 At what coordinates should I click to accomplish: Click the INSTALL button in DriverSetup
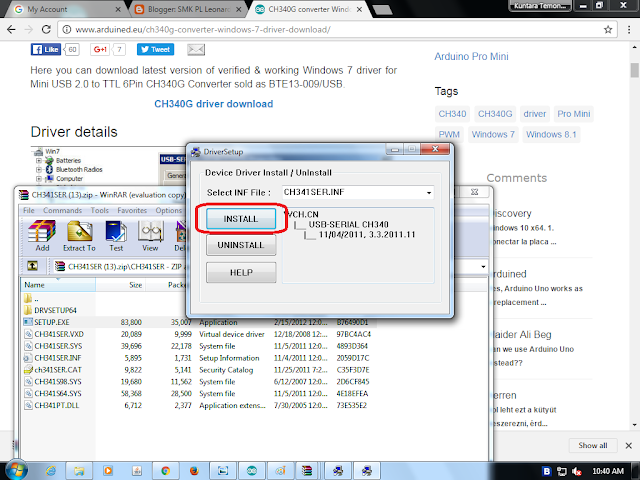click(x=241, y=219)
